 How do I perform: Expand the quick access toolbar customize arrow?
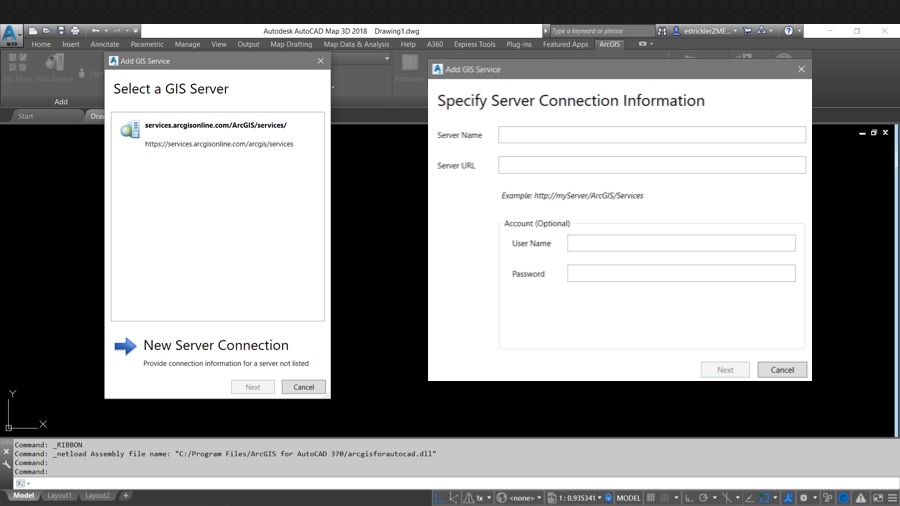[136, 31]
